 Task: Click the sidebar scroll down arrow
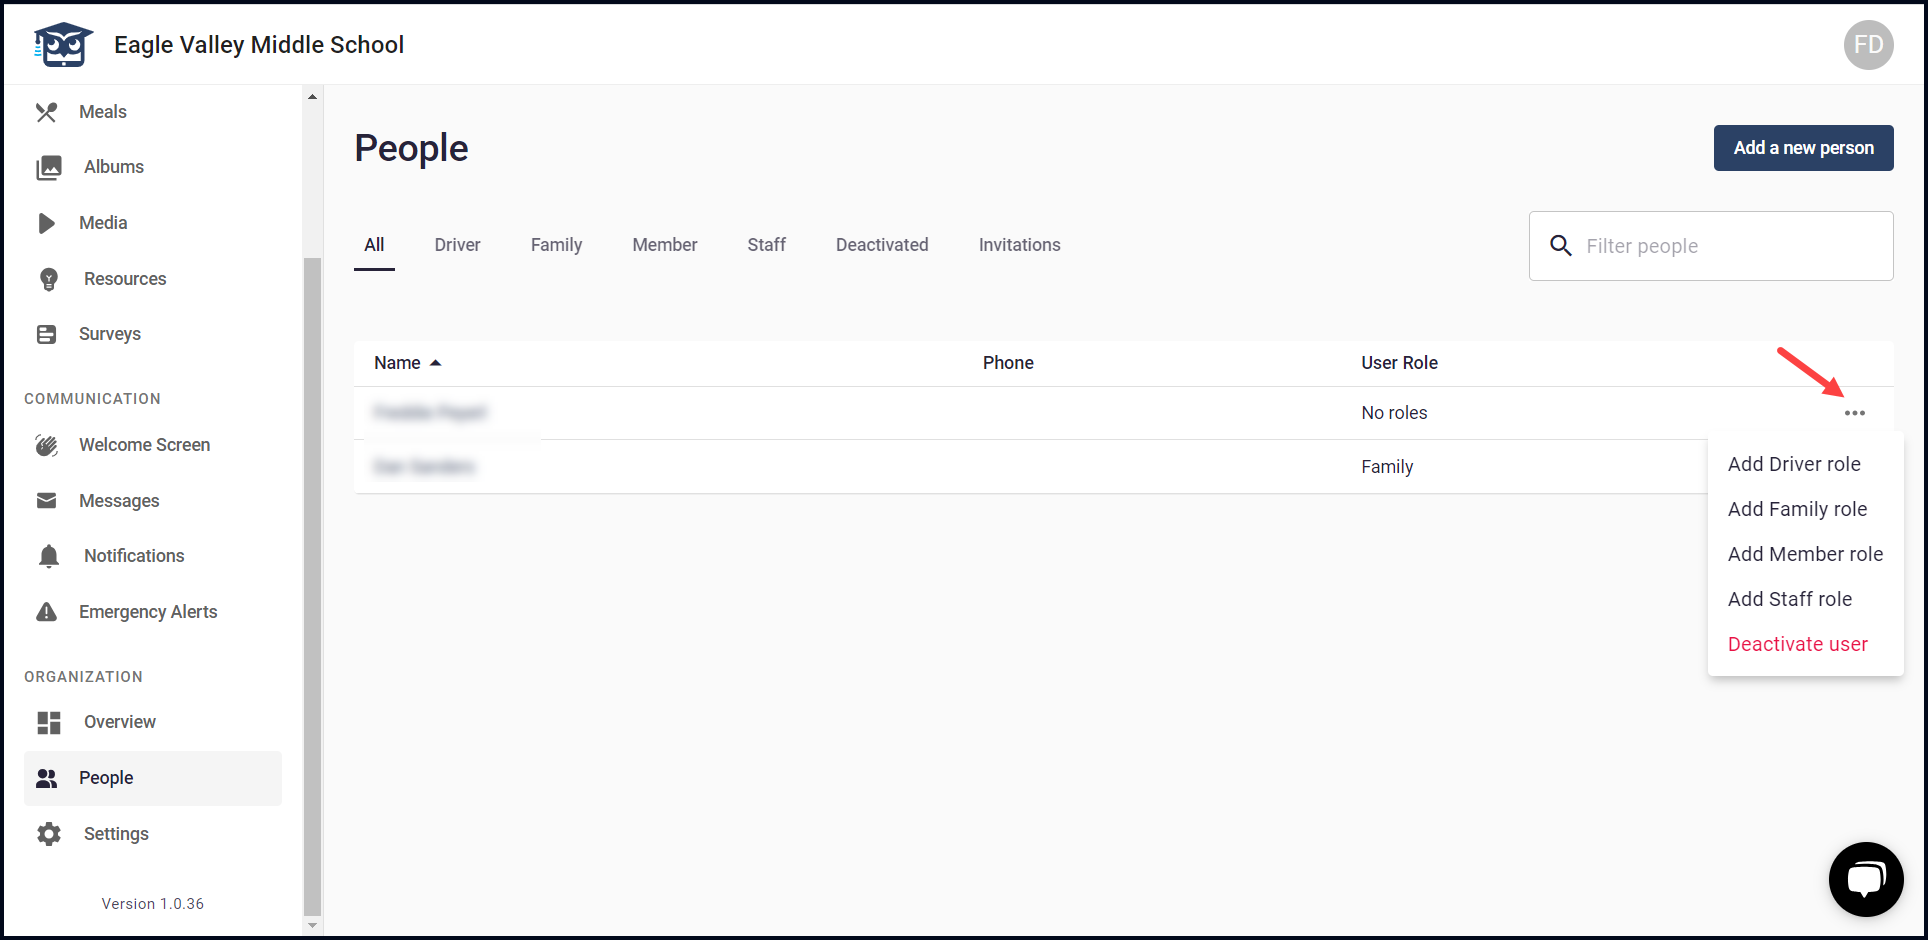[x=312, y=926]
